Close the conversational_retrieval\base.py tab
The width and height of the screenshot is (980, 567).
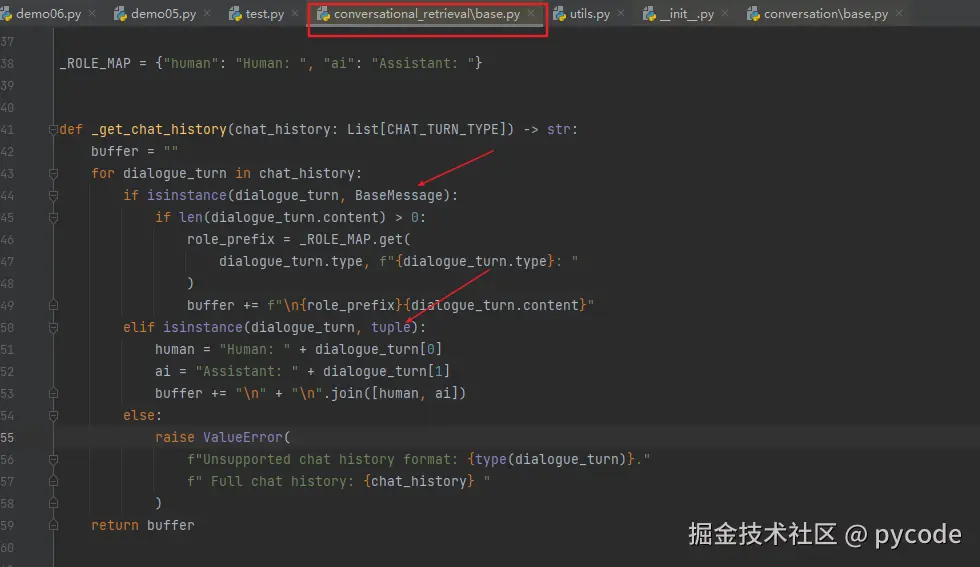tap(531, 13)
